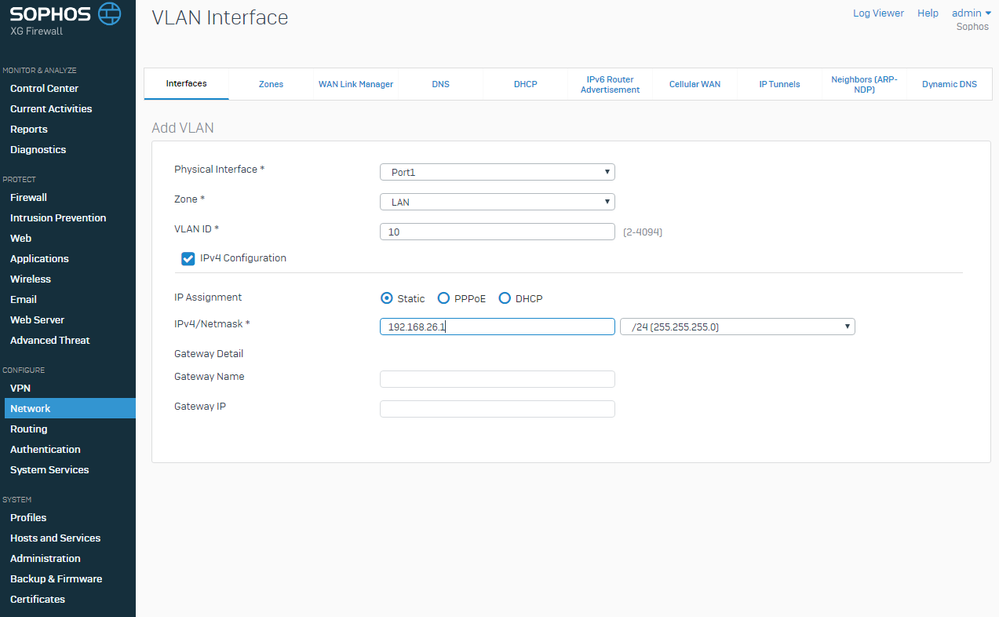Expand the Physical Interface Port1 dropdown

pos(497,172)
